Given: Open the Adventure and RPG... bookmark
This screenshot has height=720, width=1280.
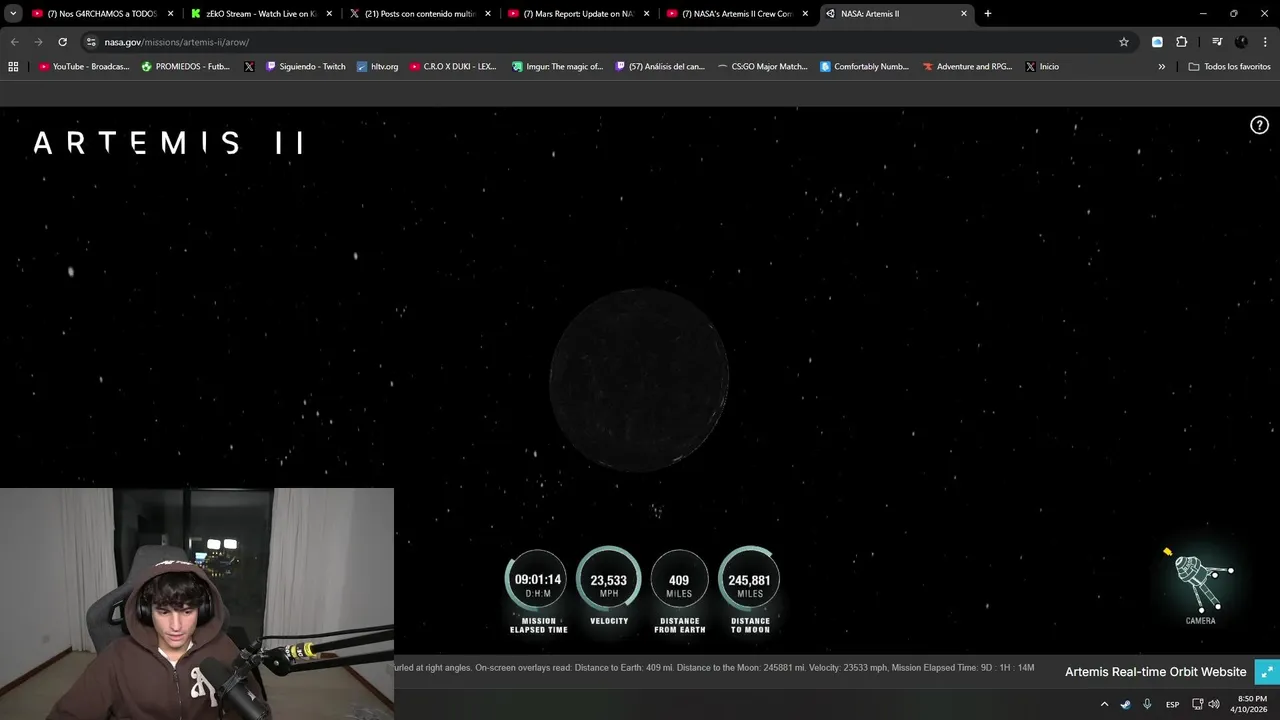Looking at the screenshot, I should pos(968,67).
